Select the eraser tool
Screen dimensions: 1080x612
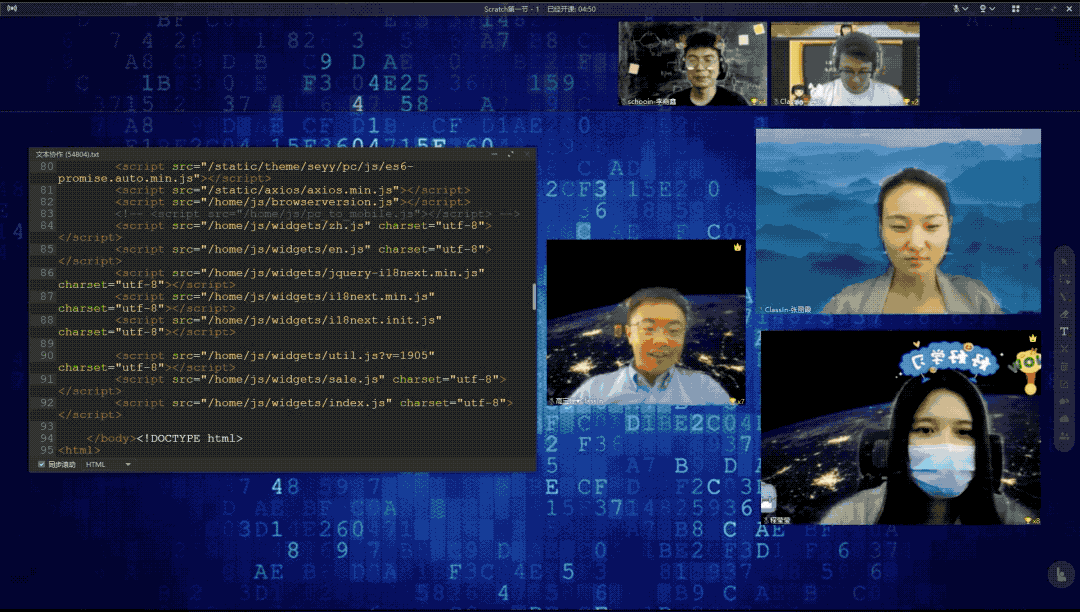click(1064, 314)
